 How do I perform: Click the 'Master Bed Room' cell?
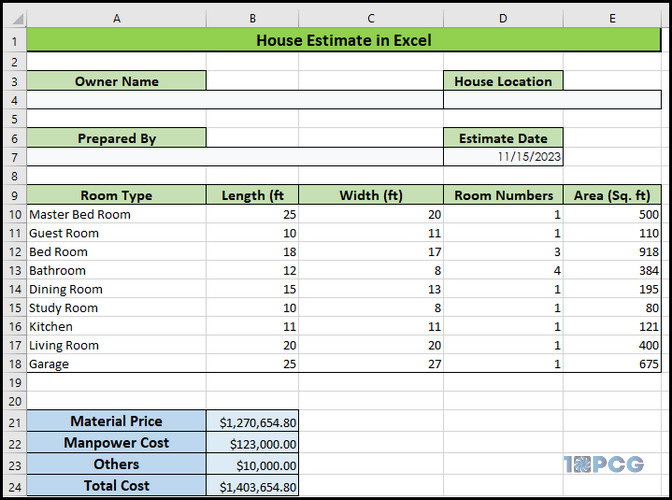point(117,214)
